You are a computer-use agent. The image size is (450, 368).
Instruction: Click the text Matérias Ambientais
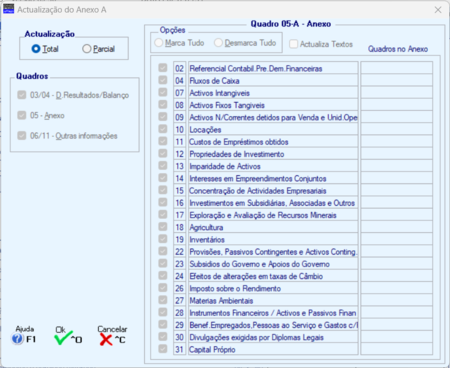[221, 301]
